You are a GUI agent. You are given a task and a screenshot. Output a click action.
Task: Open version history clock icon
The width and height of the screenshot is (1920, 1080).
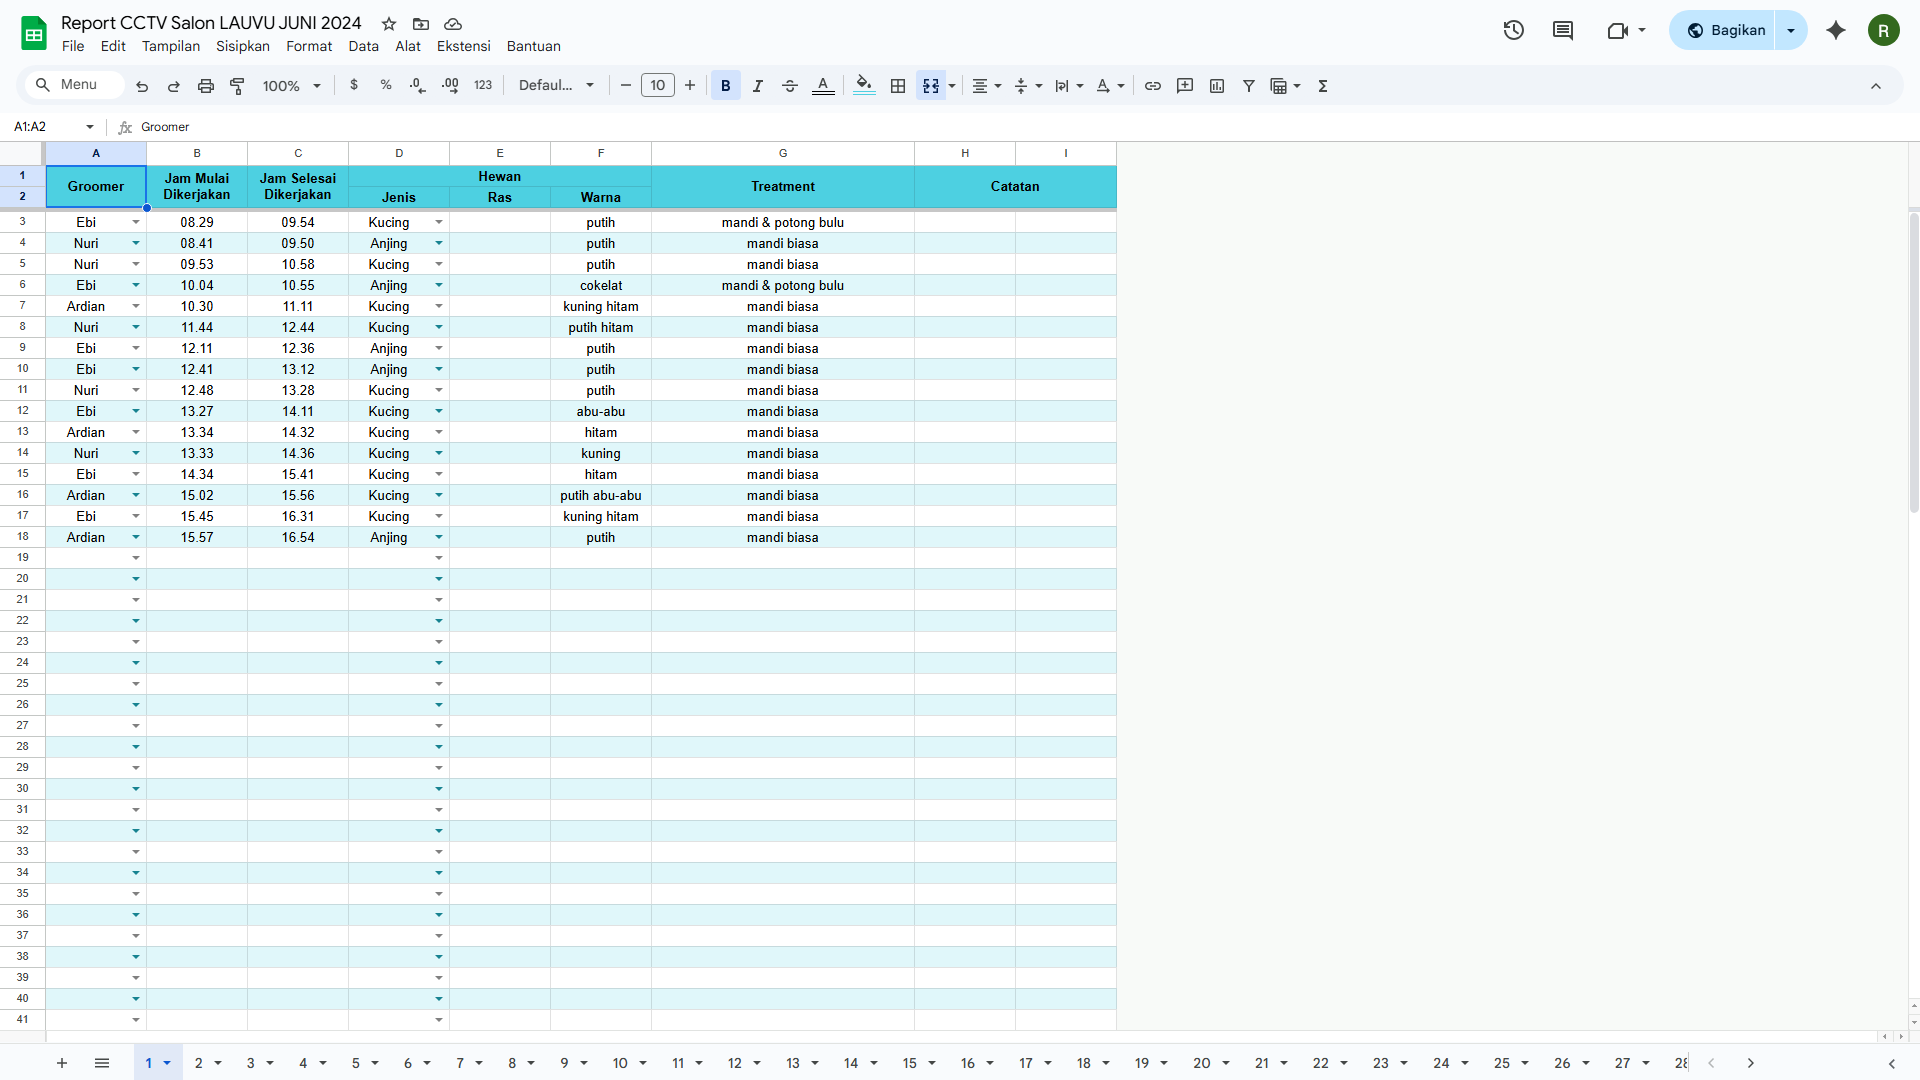(1513, 30)
